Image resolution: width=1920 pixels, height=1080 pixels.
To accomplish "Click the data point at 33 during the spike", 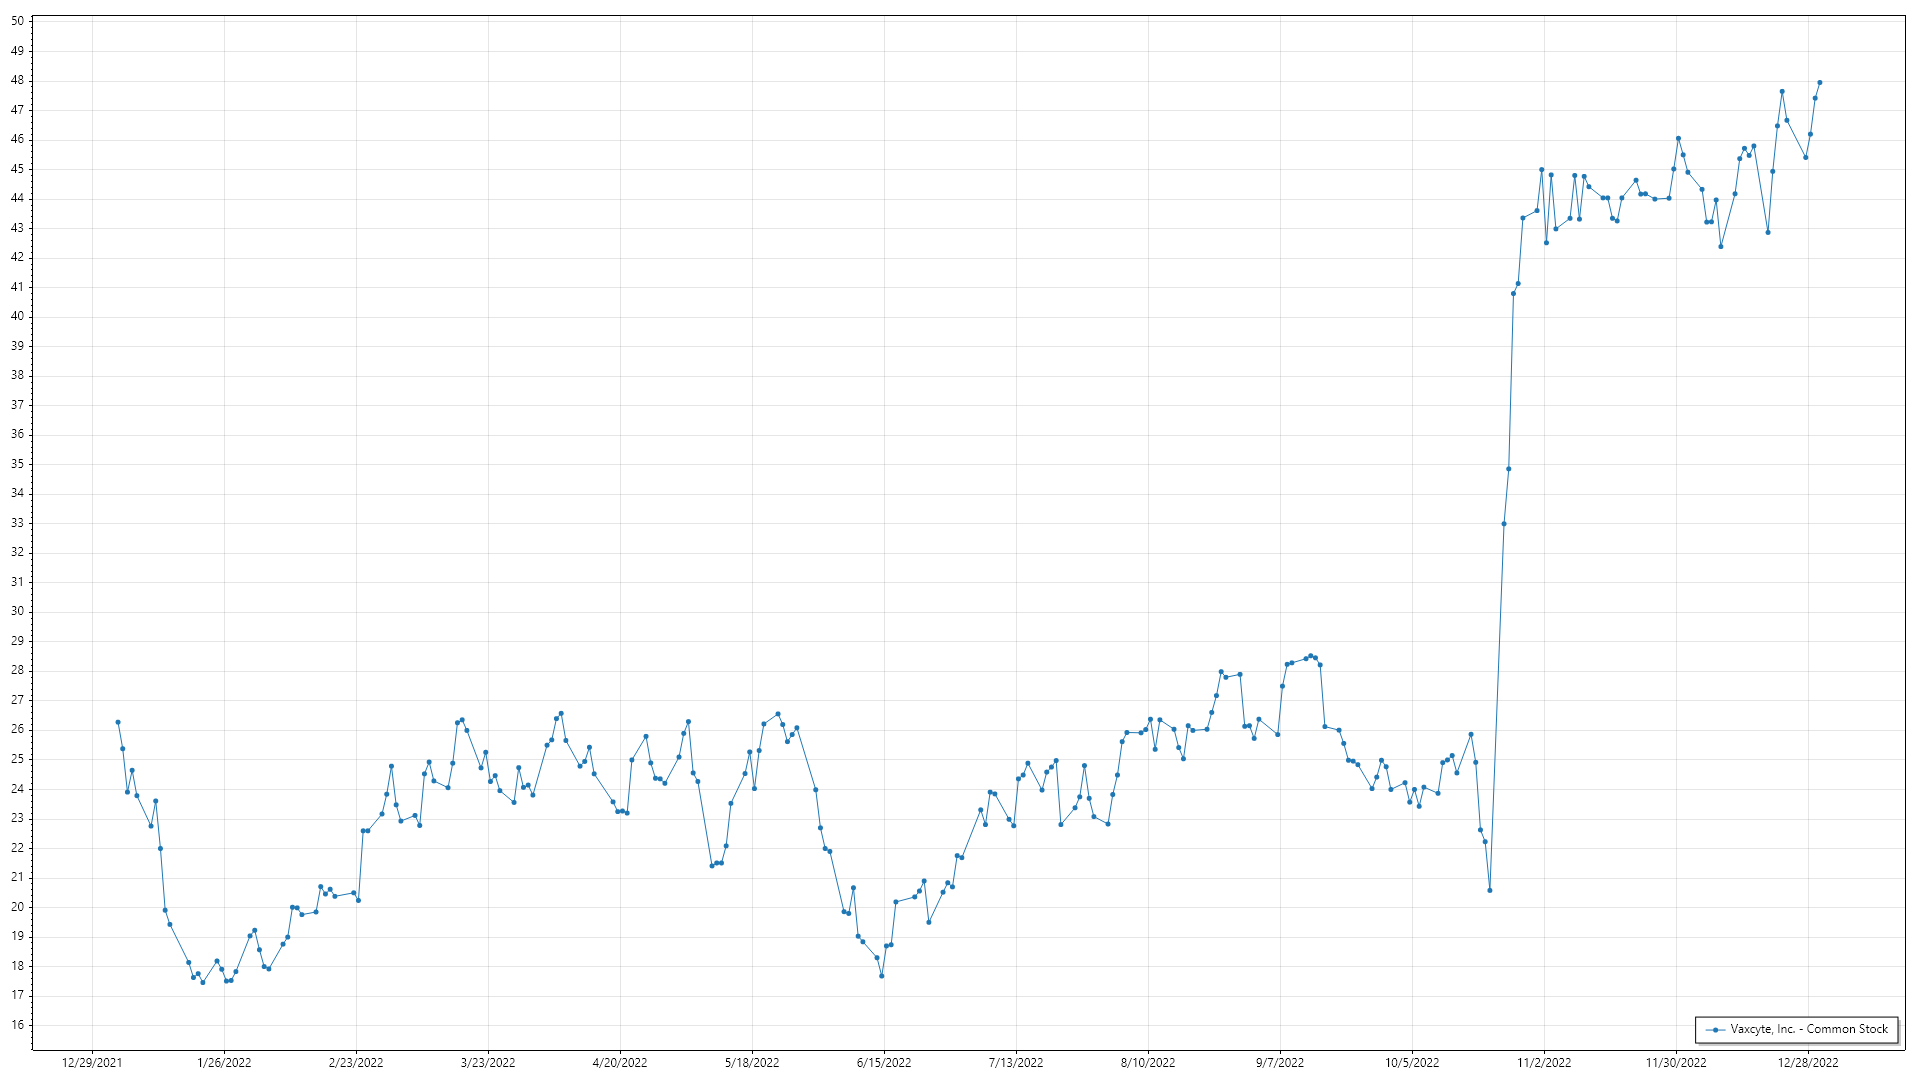I will pyautogui.click(x=1504, y=524).
